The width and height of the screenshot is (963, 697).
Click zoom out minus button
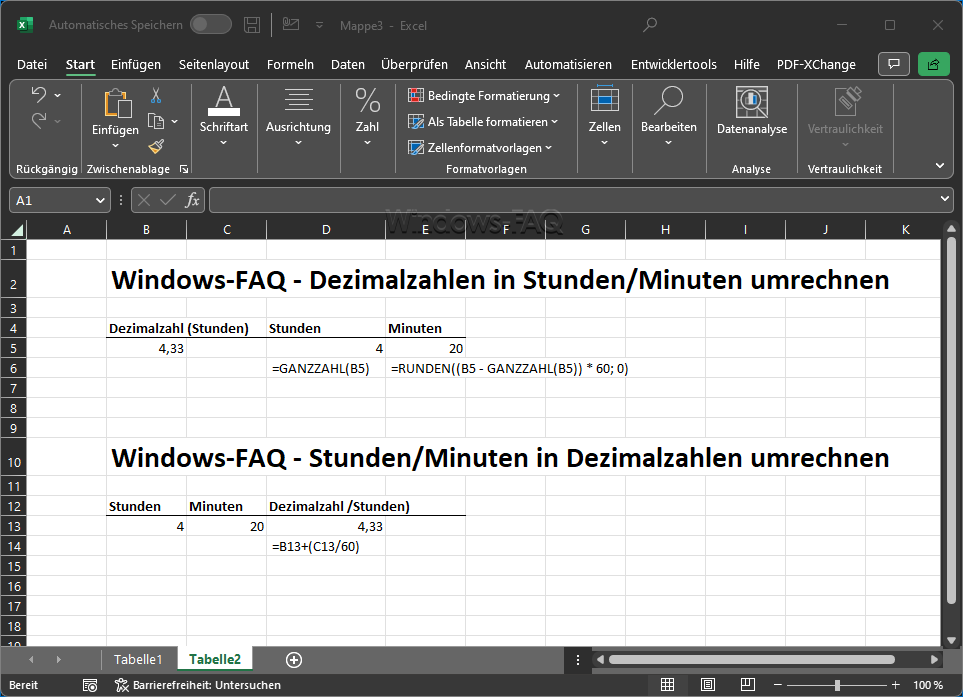pos(778,685)
